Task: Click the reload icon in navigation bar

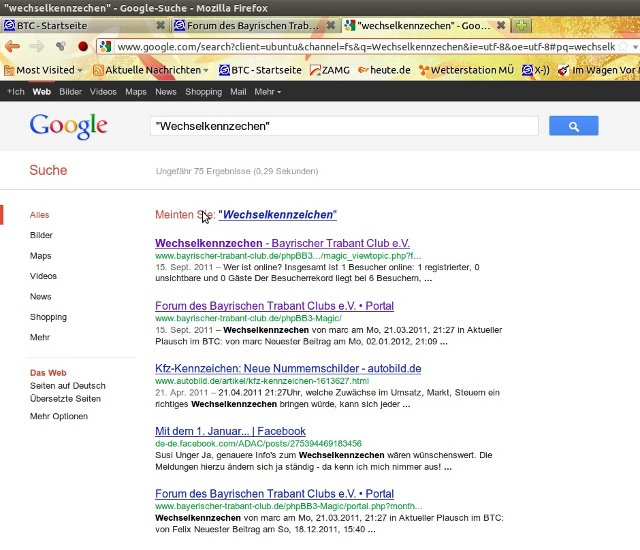Action: (x=61, y=47)
